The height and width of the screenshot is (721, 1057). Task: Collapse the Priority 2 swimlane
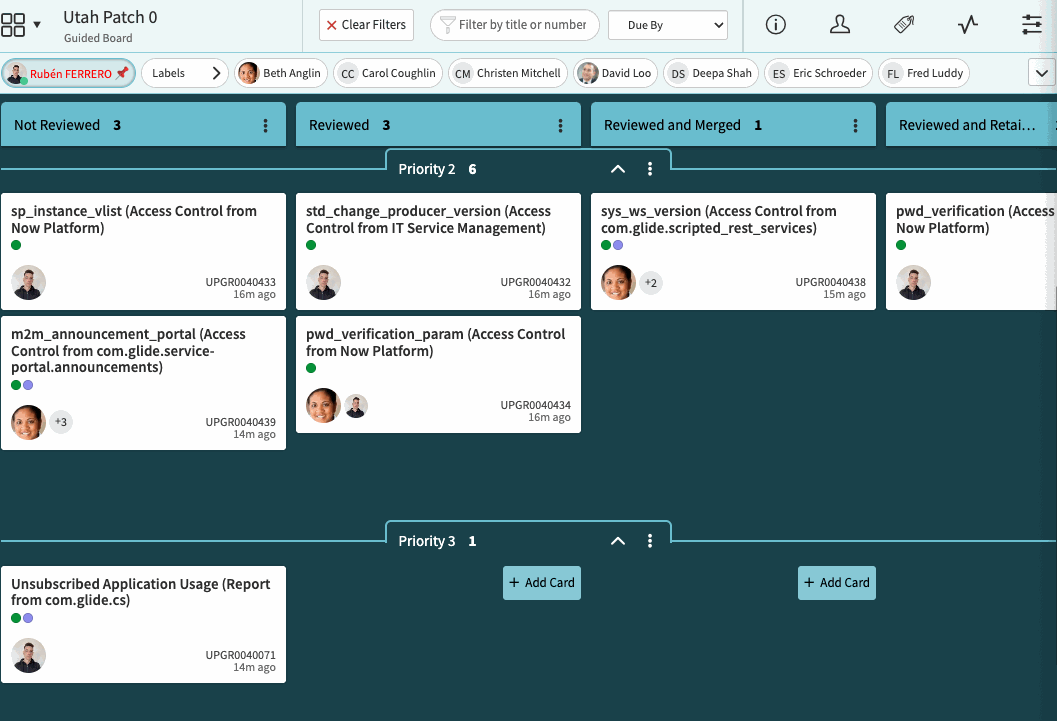pos(617,169)
